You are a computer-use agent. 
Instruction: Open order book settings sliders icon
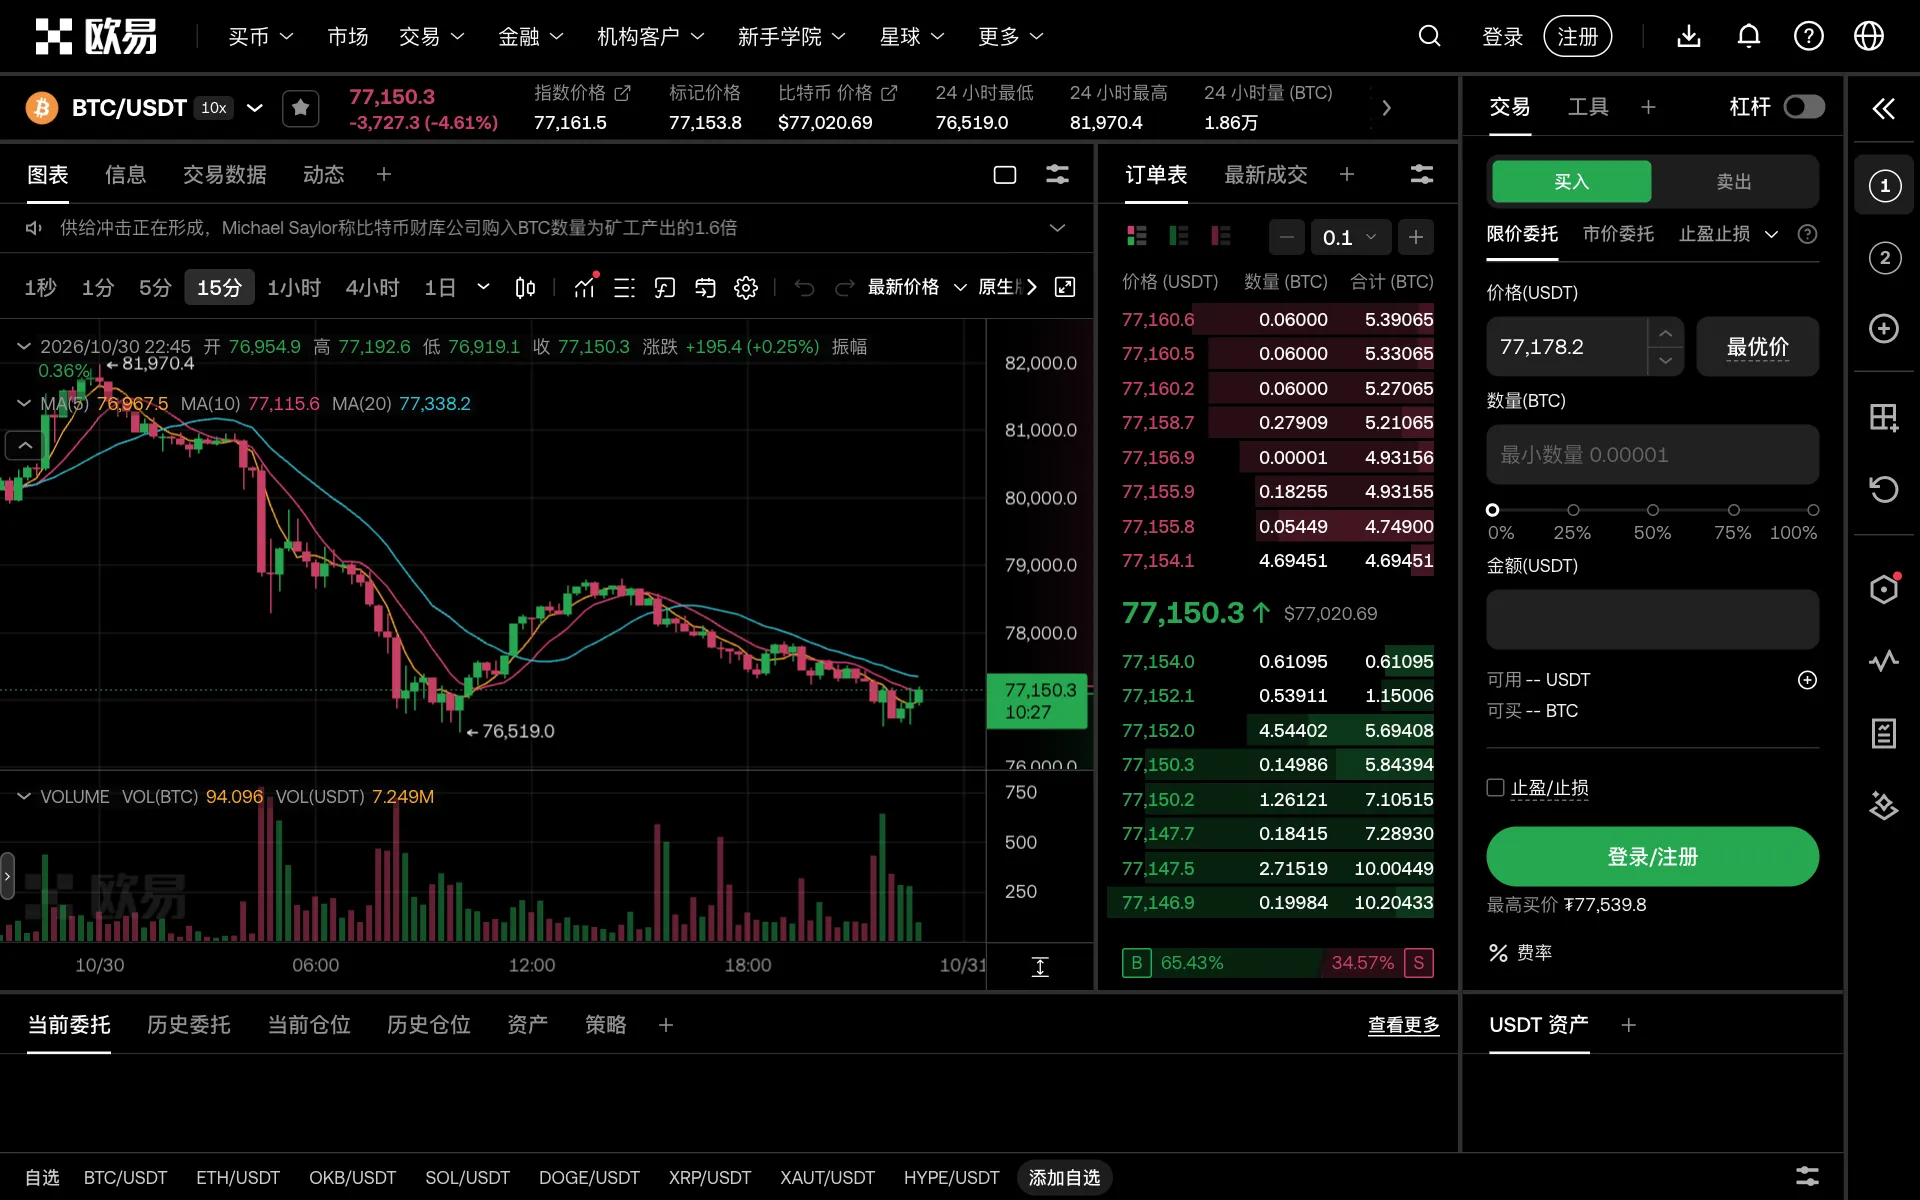[x=1422, y=175]
